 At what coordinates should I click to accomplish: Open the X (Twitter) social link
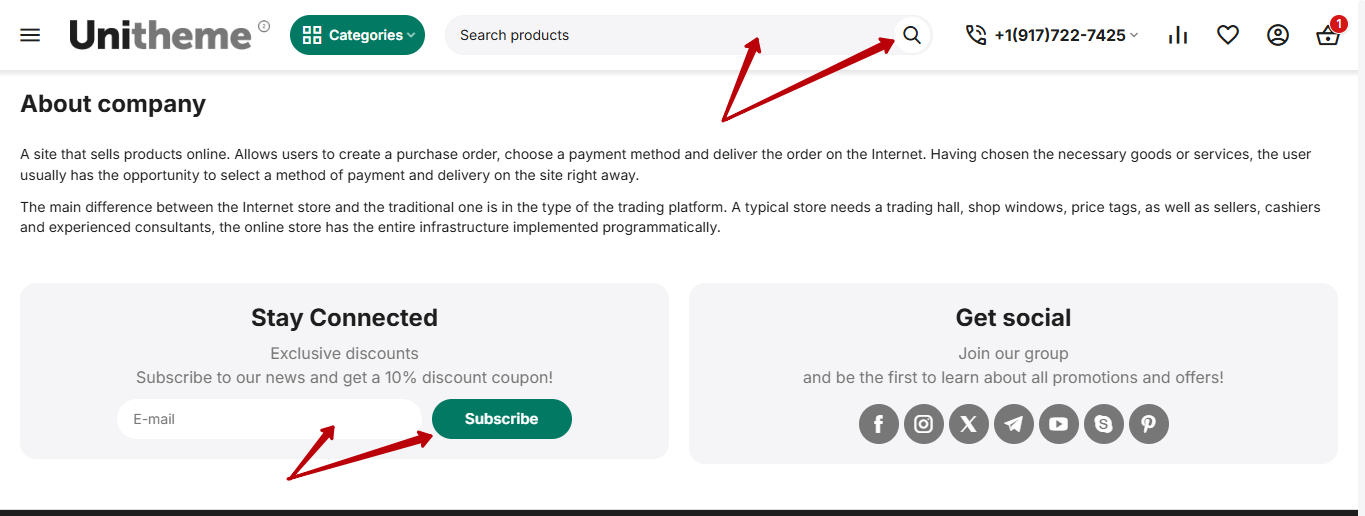point(969,424)
